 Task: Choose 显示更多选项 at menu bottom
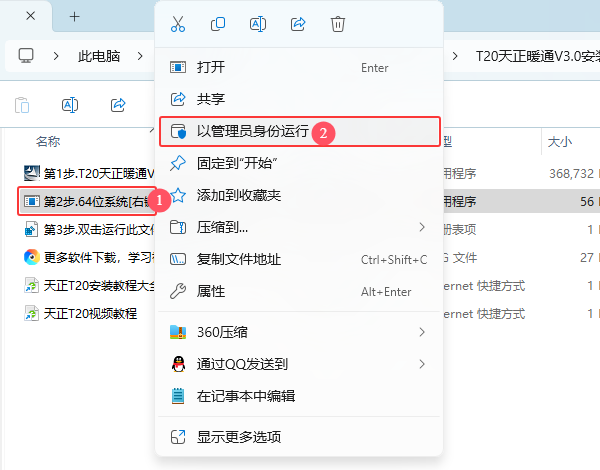(299, 437)
